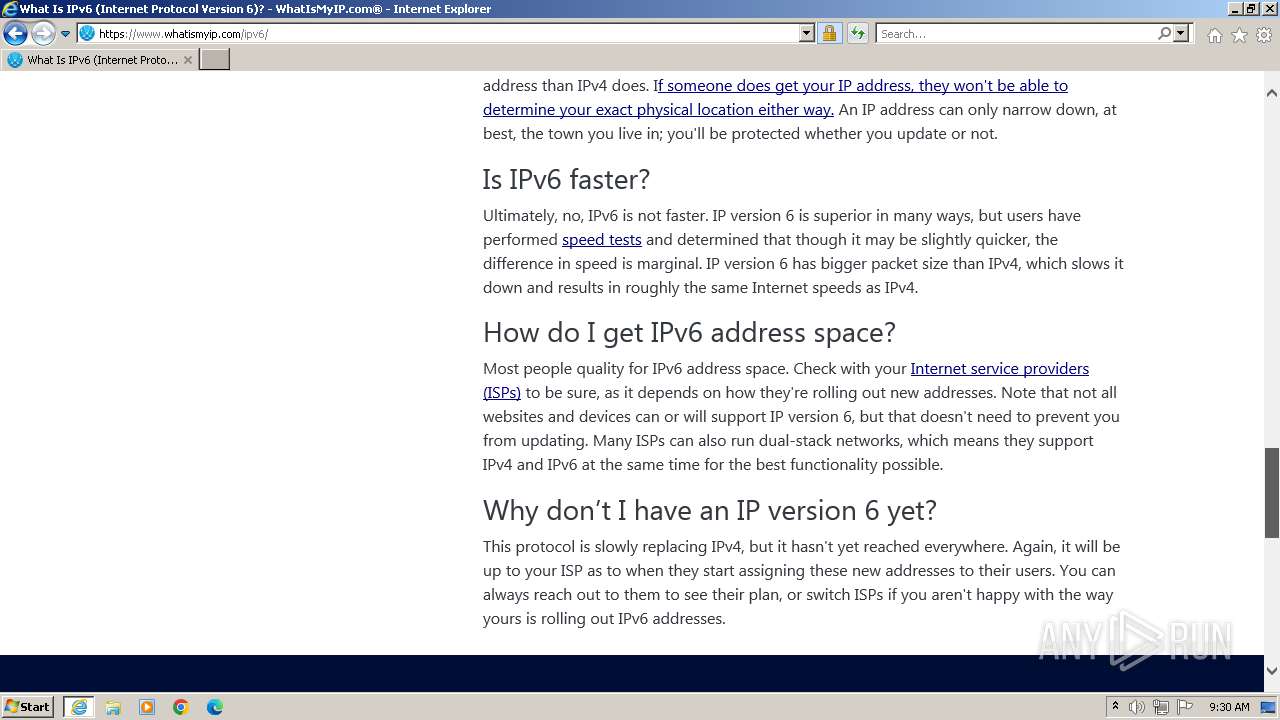Go forward using the Forward arrow
This screenshot has width=1280, height=720.
tap(43, 33)
